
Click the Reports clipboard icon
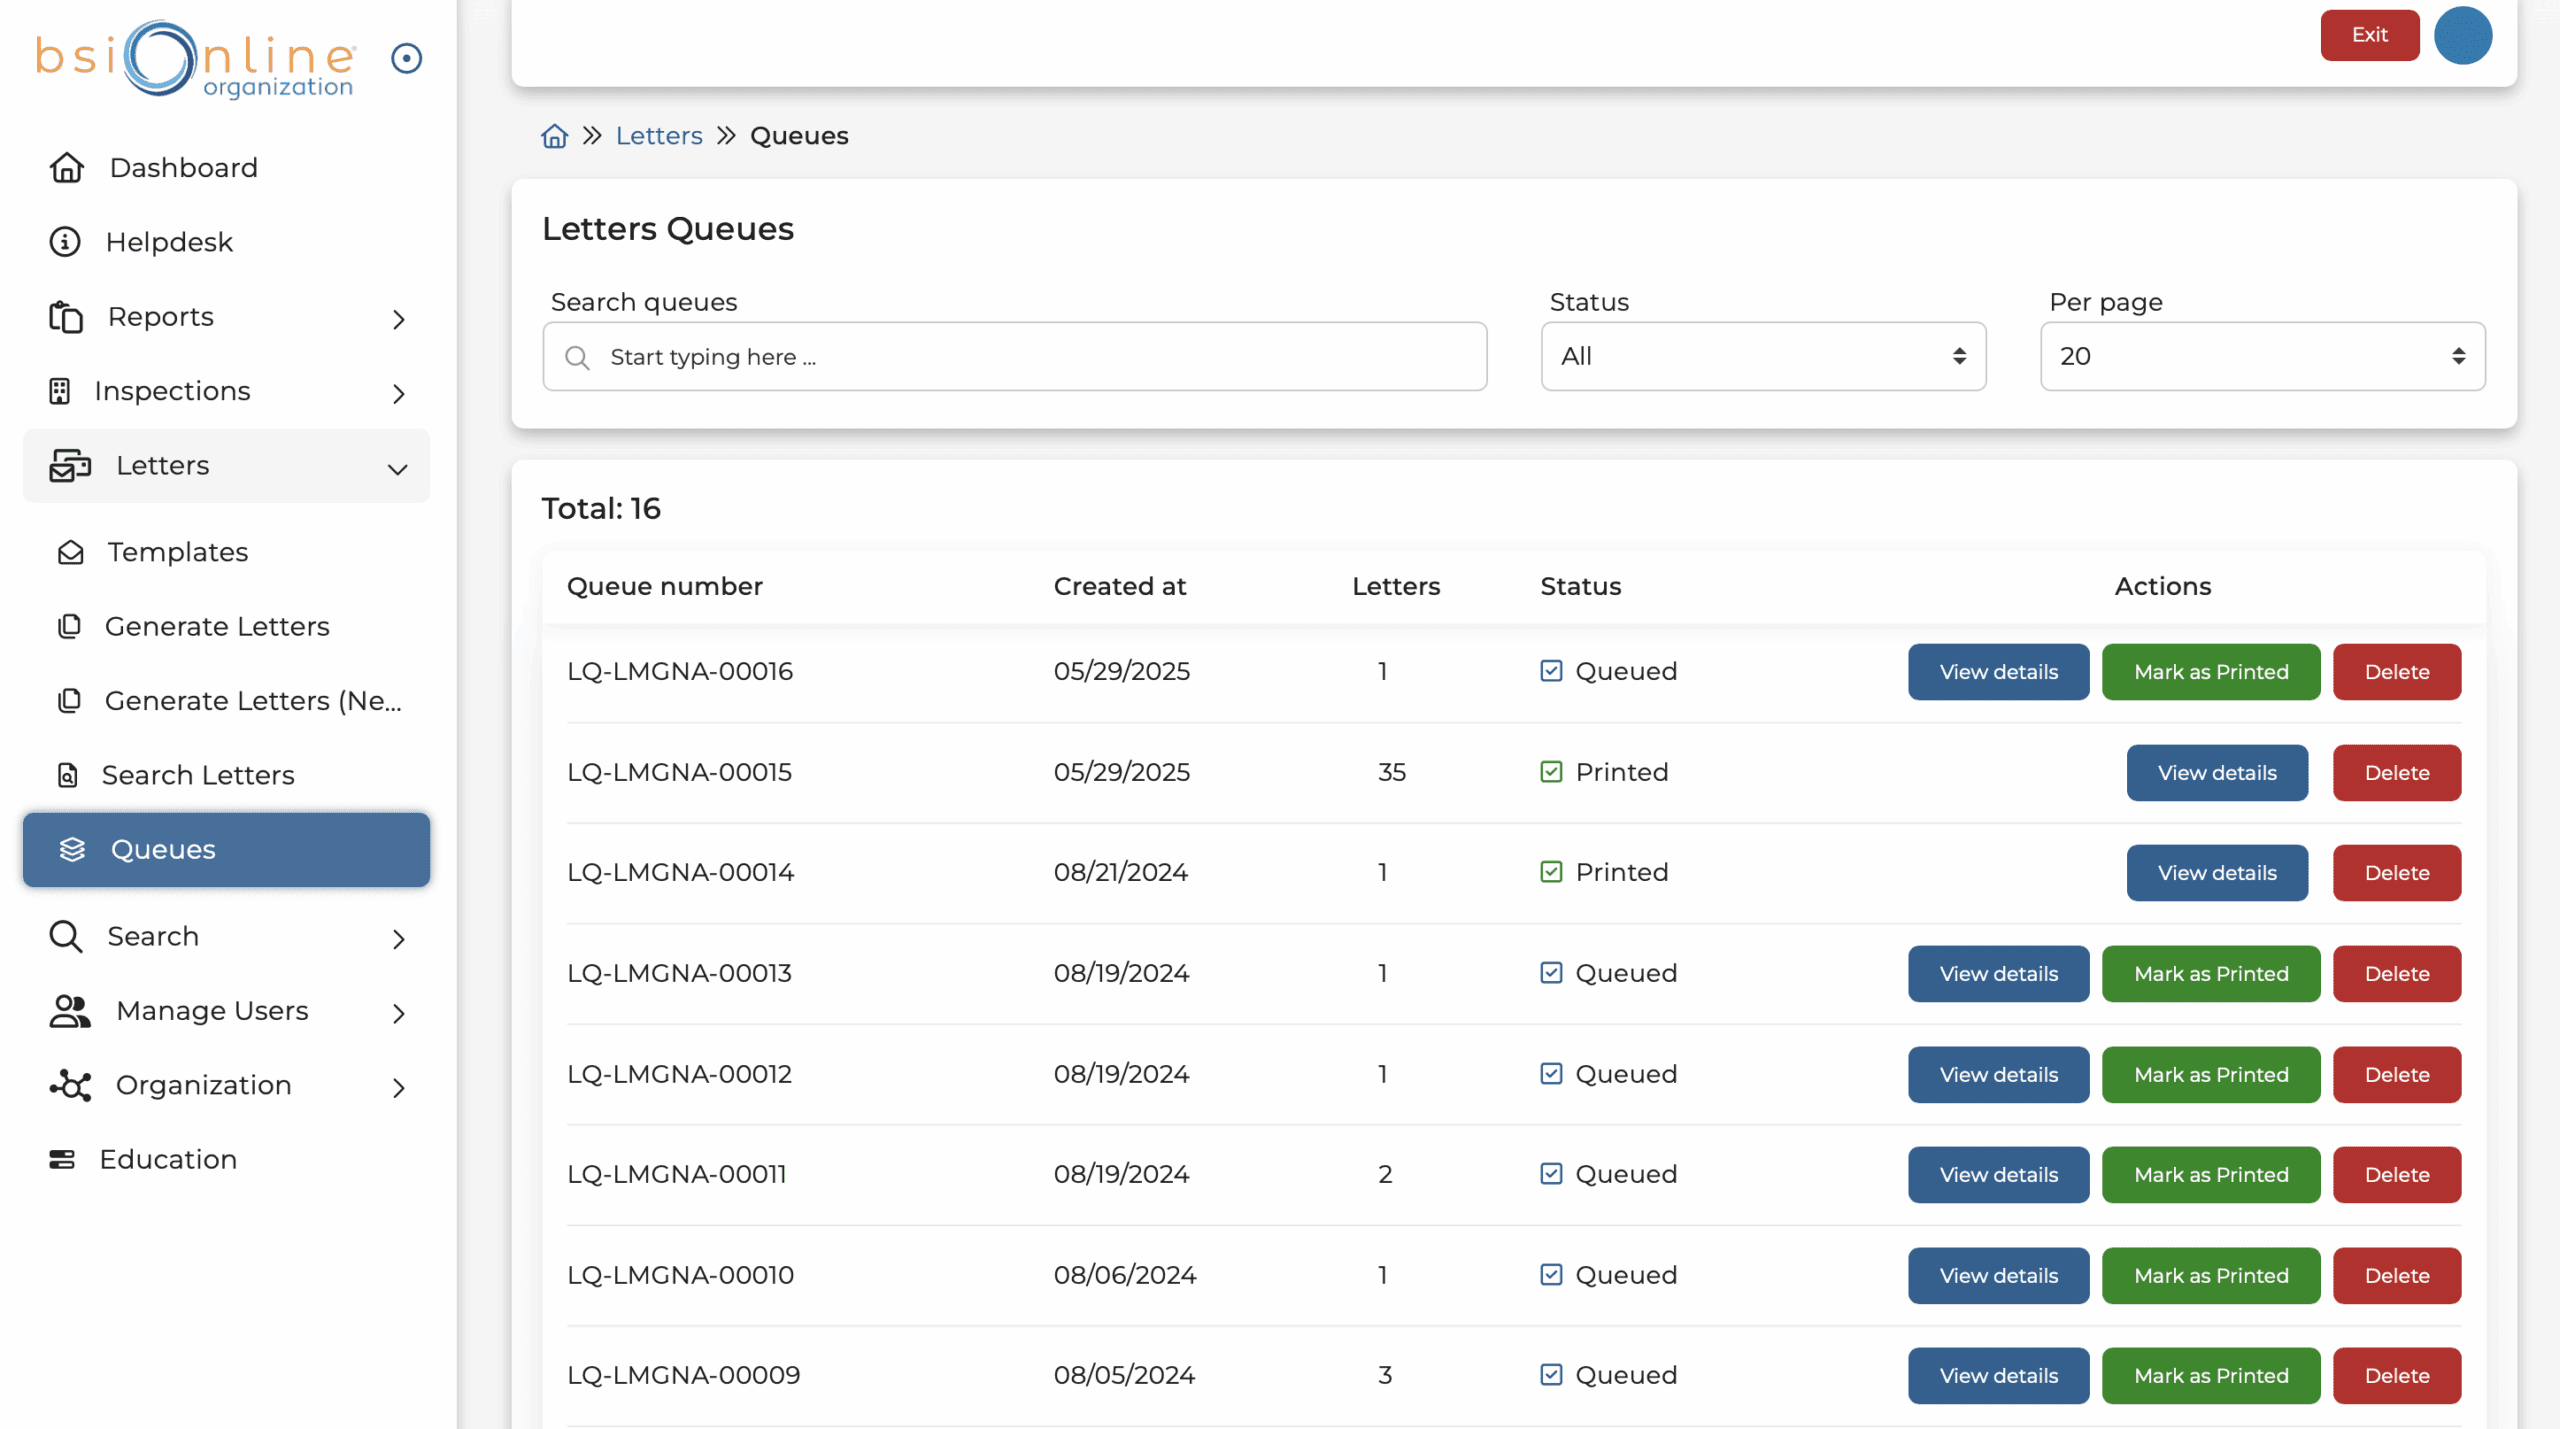[66, 316]
